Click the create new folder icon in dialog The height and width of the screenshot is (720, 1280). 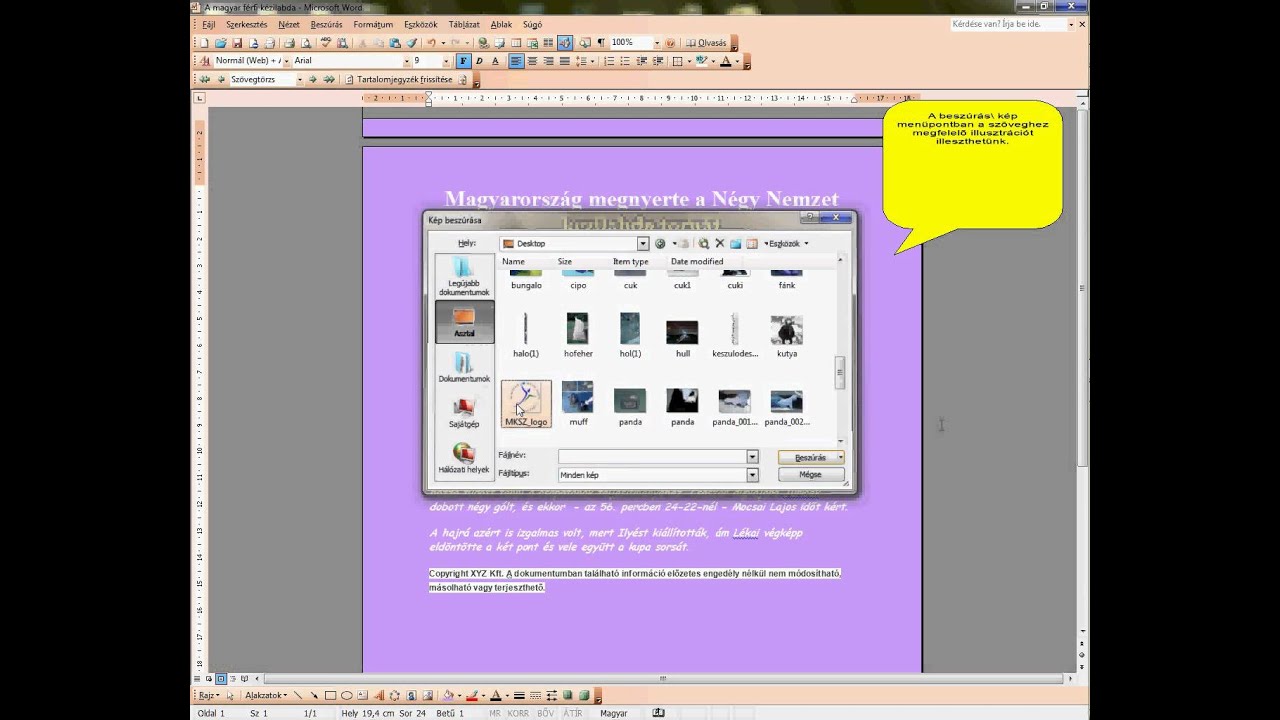735,243
